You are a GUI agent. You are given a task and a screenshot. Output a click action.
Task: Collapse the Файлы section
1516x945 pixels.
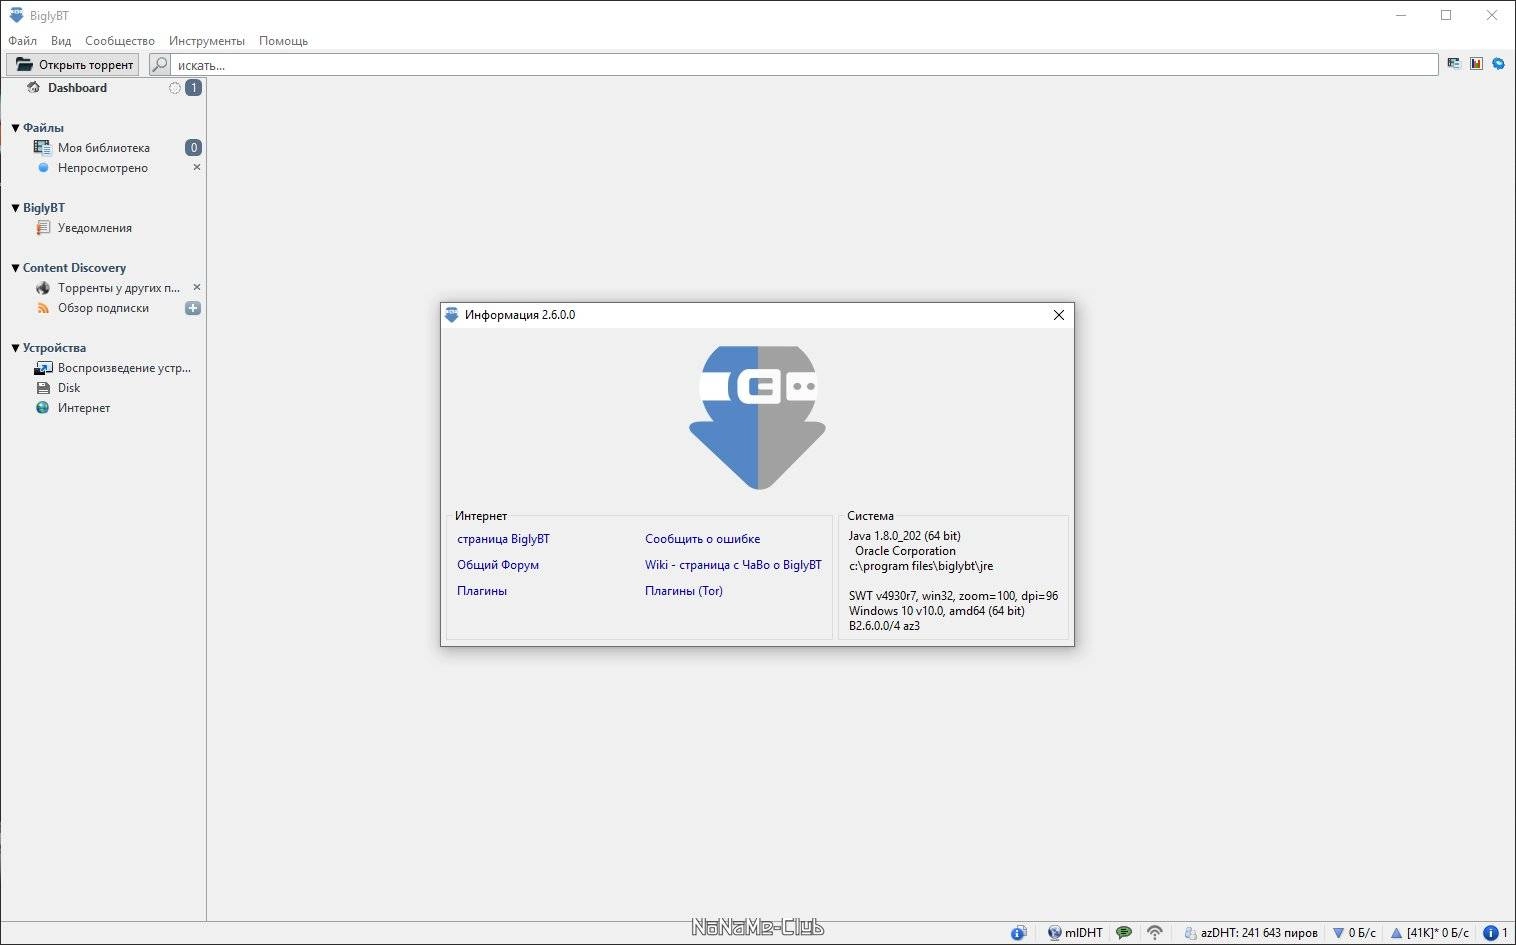pos(15,128)
